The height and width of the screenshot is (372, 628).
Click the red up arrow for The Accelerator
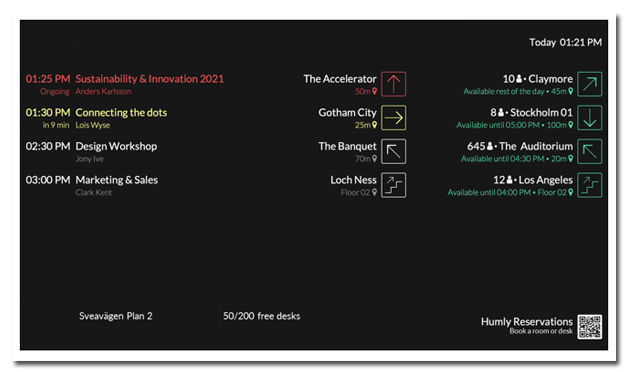tap(393, 84)
